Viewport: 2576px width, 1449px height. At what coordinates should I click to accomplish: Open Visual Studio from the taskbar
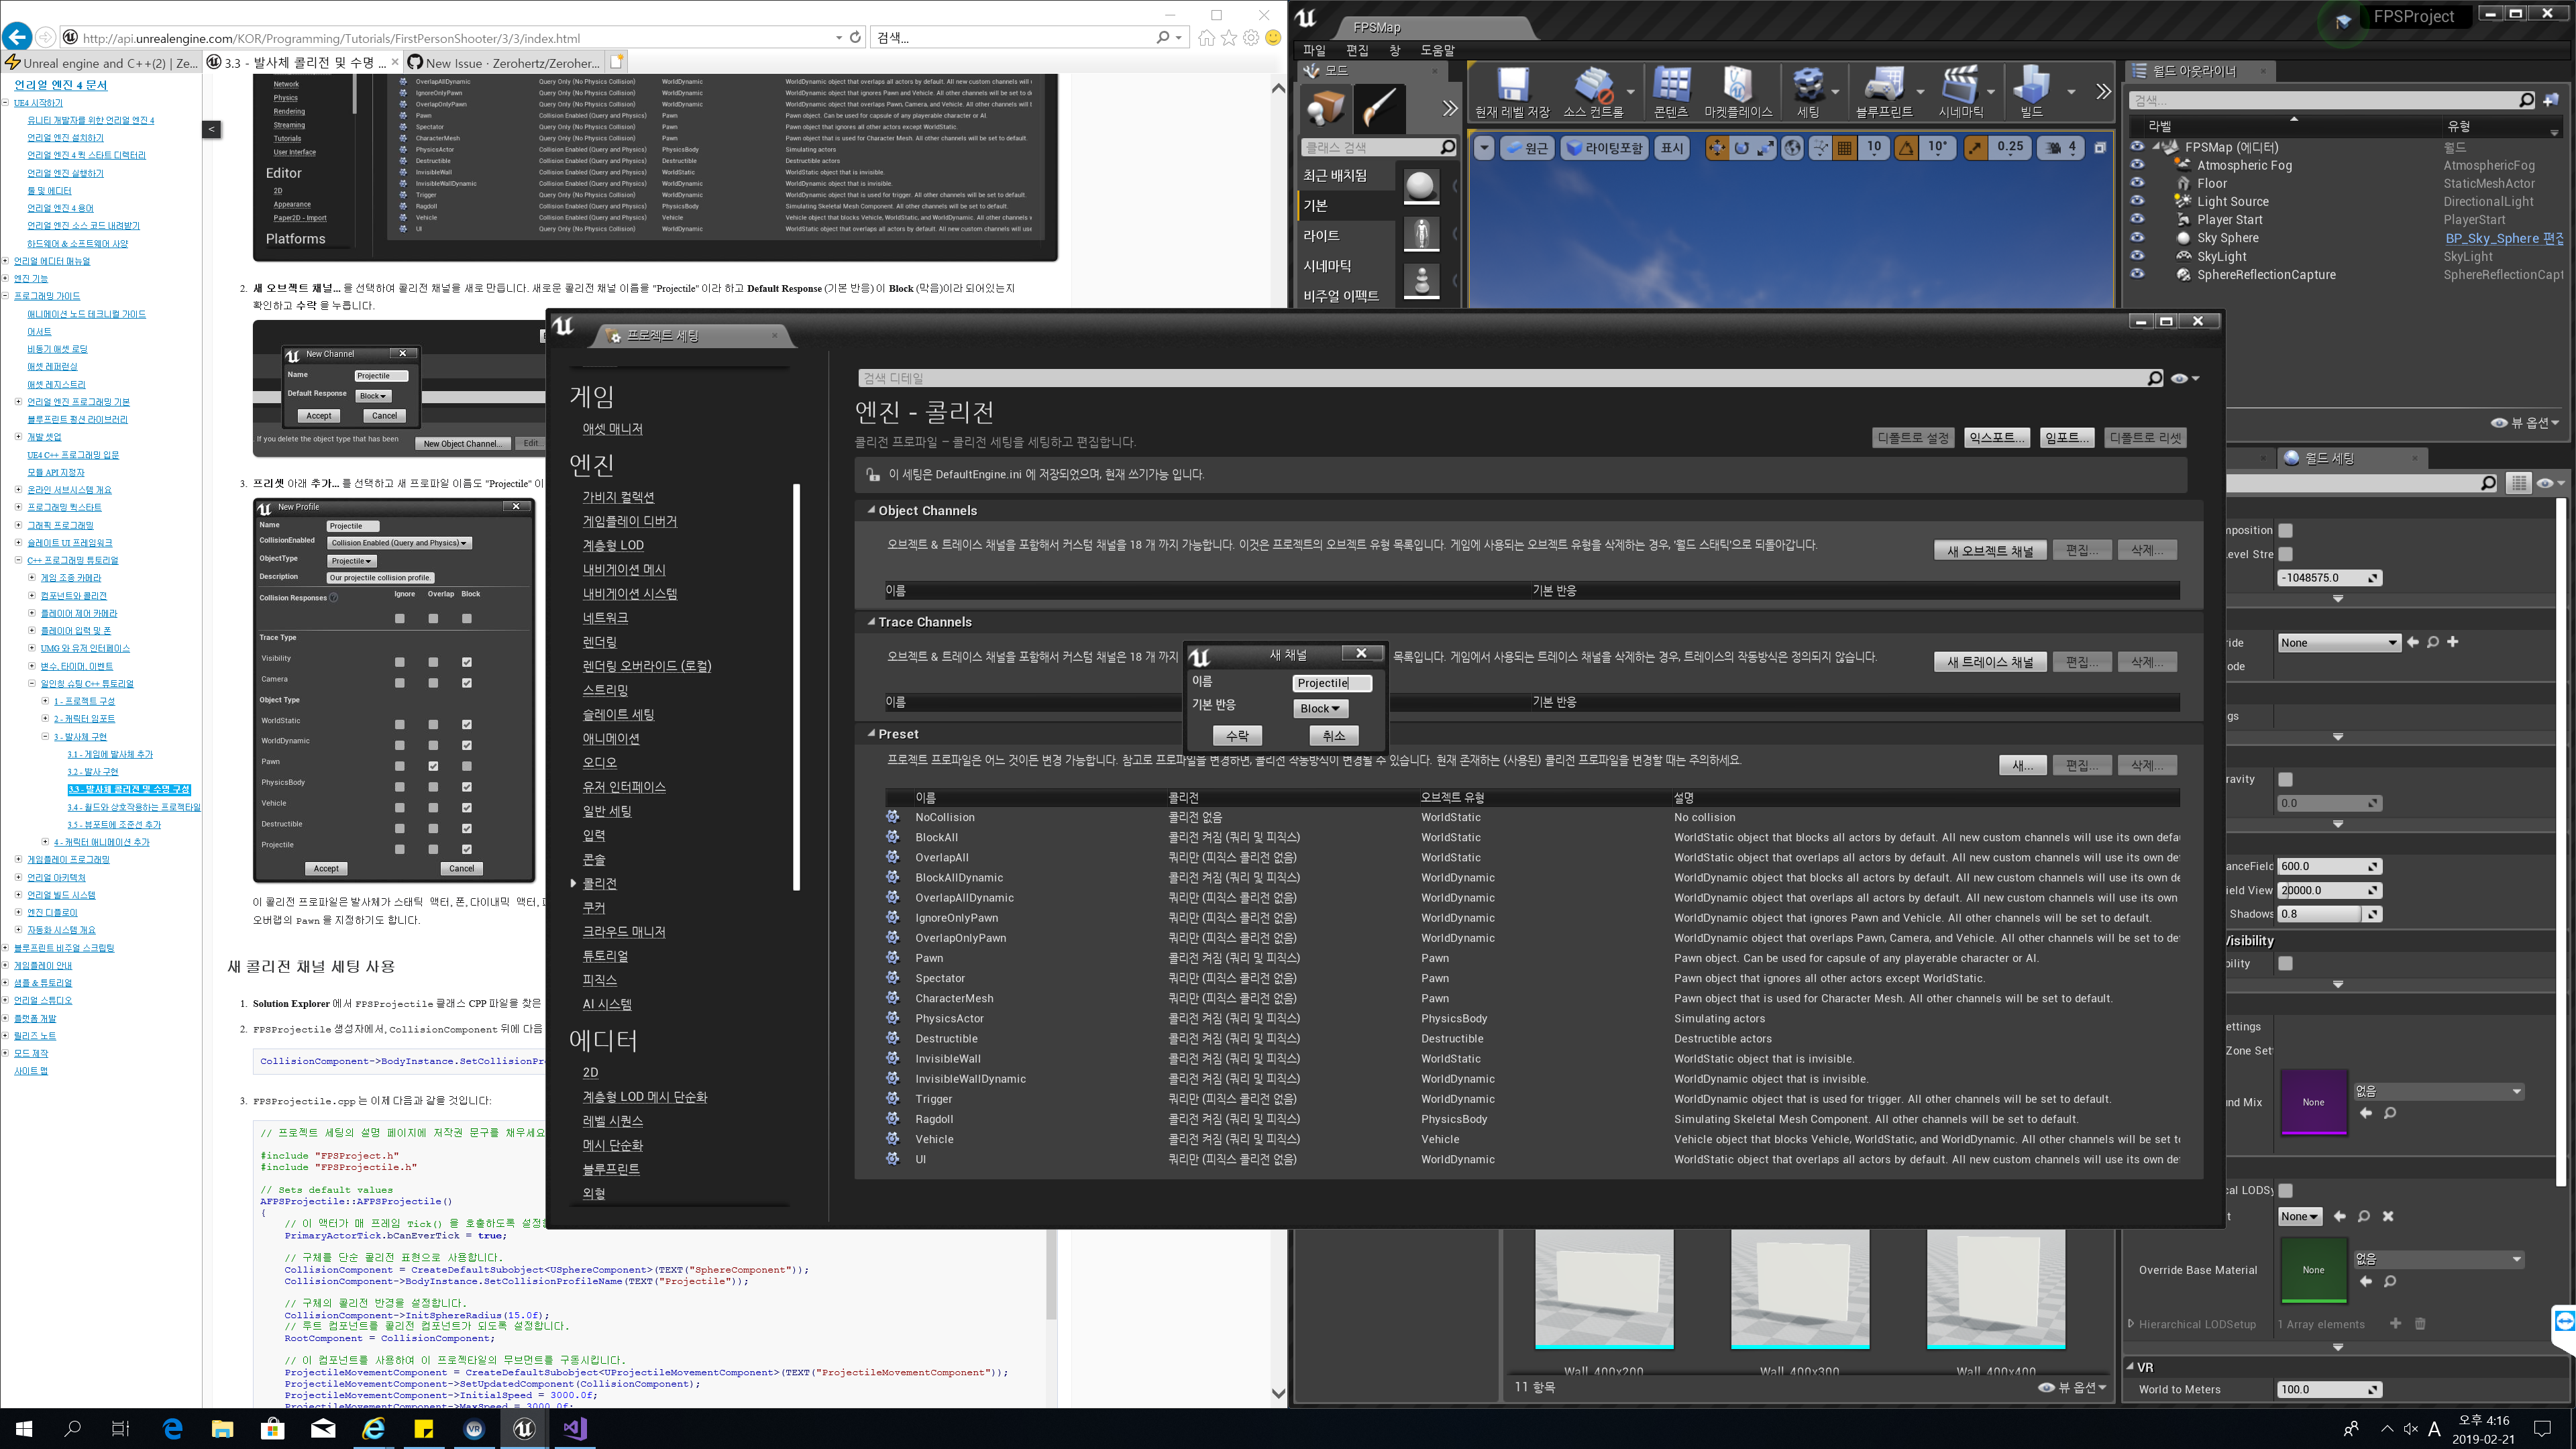(x=574, y=1429)
